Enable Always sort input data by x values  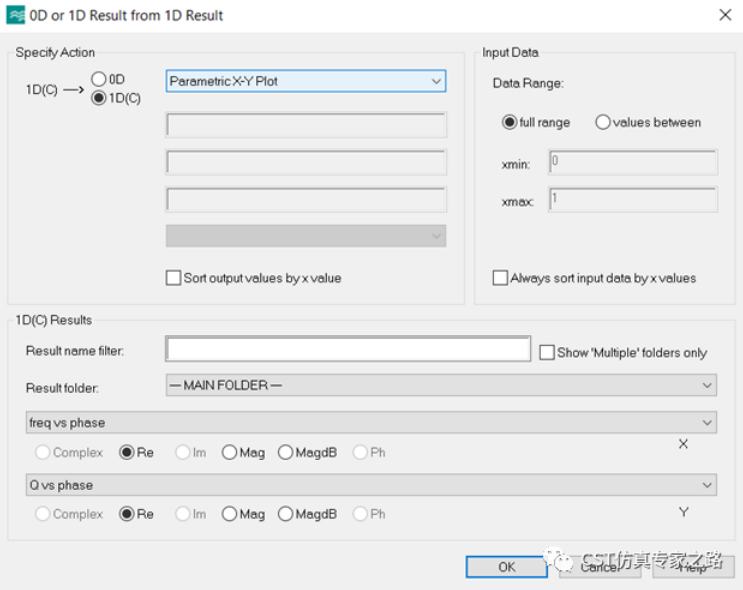[x=500, y=278]
